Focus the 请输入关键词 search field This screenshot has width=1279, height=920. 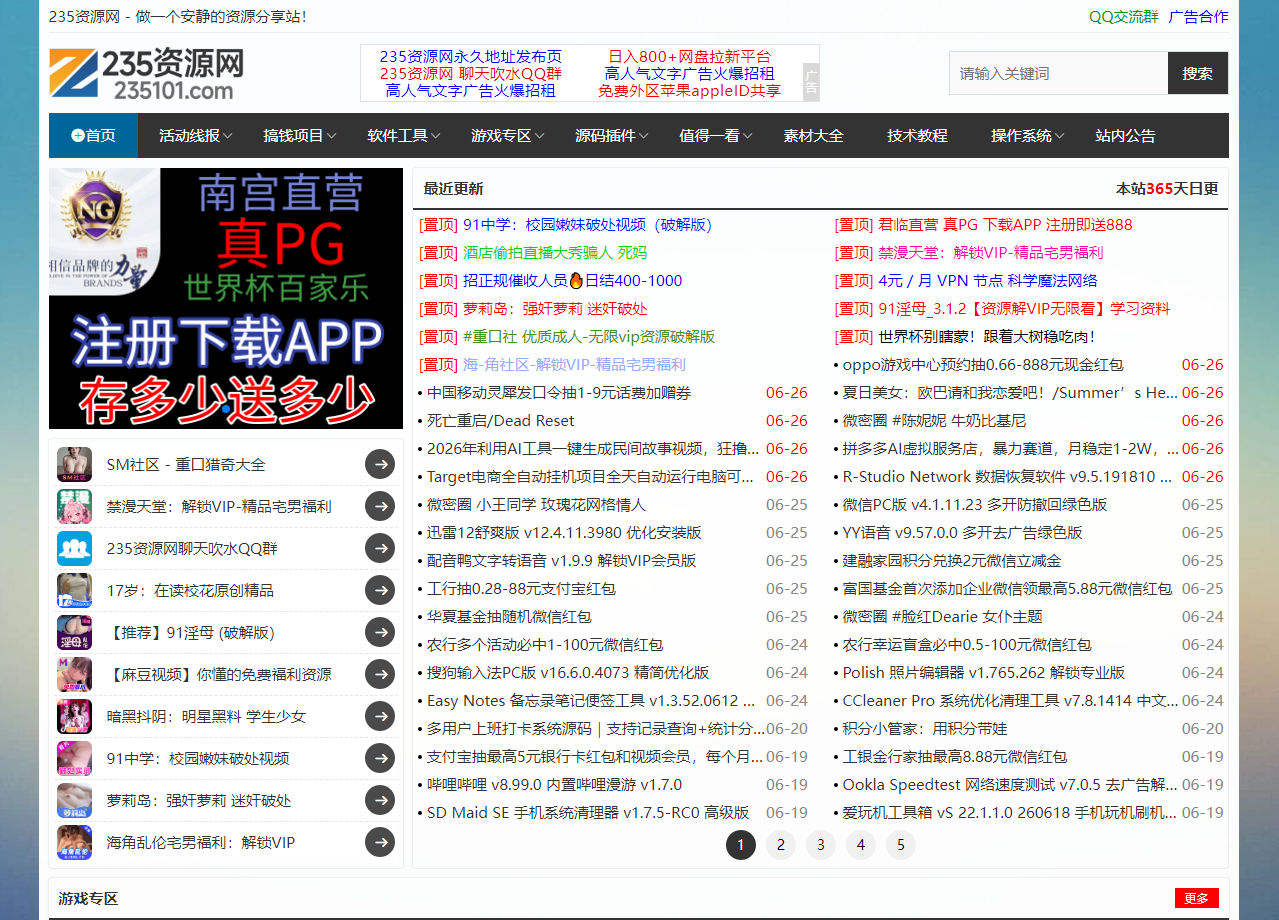point(1058,73)
